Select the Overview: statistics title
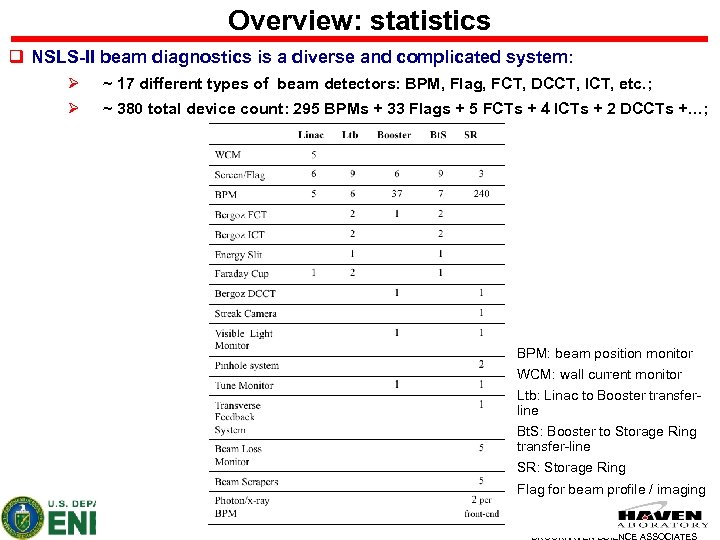This screenshot has height=540, width=720. (x=359, y=21)
